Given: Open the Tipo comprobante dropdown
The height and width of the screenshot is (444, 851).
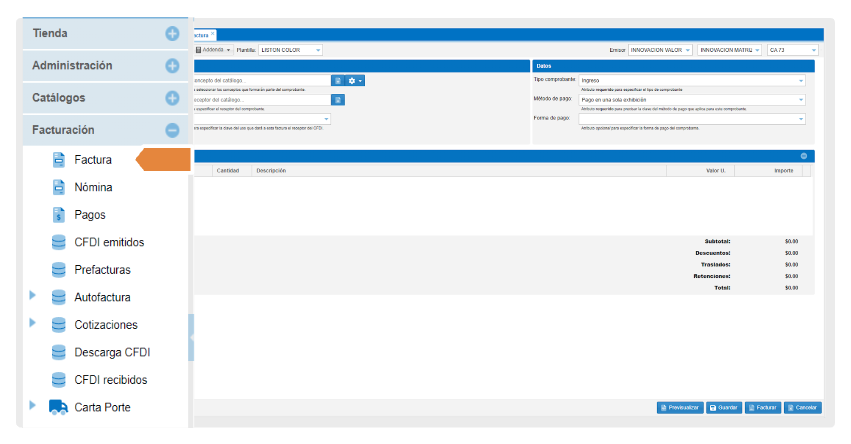Looking at the screenshot, I should coord(692,80).
